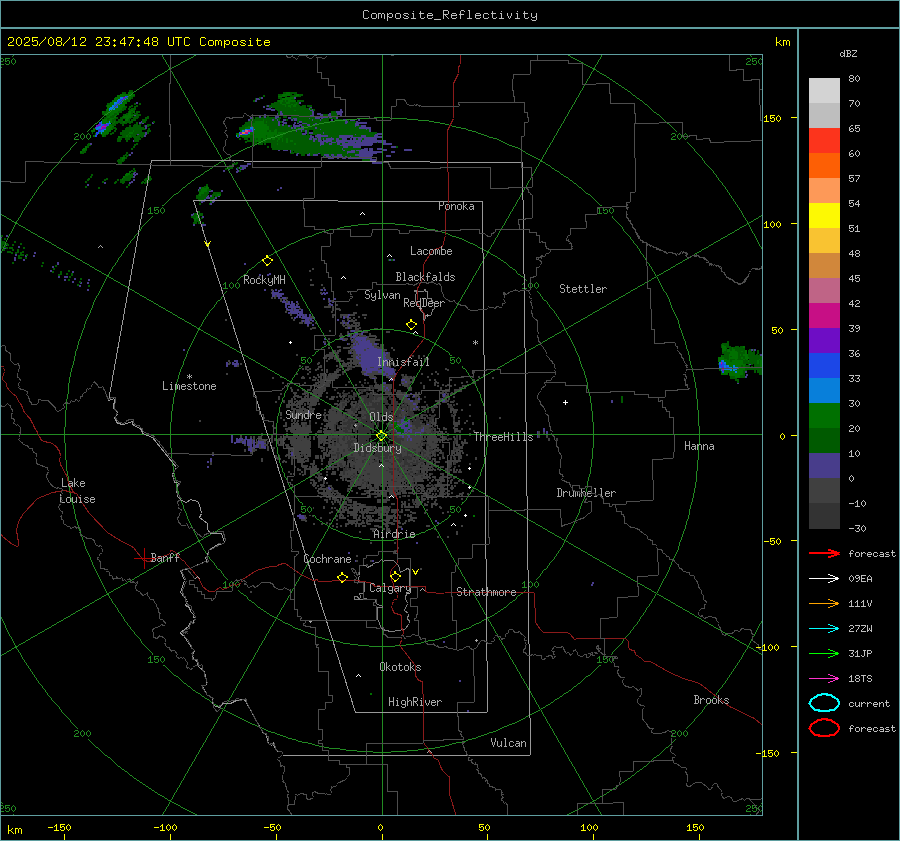Viewport: 900px width, 841px height.
Task: Click the yellow diamond marker near RedDeer
Action: point(411,325)
